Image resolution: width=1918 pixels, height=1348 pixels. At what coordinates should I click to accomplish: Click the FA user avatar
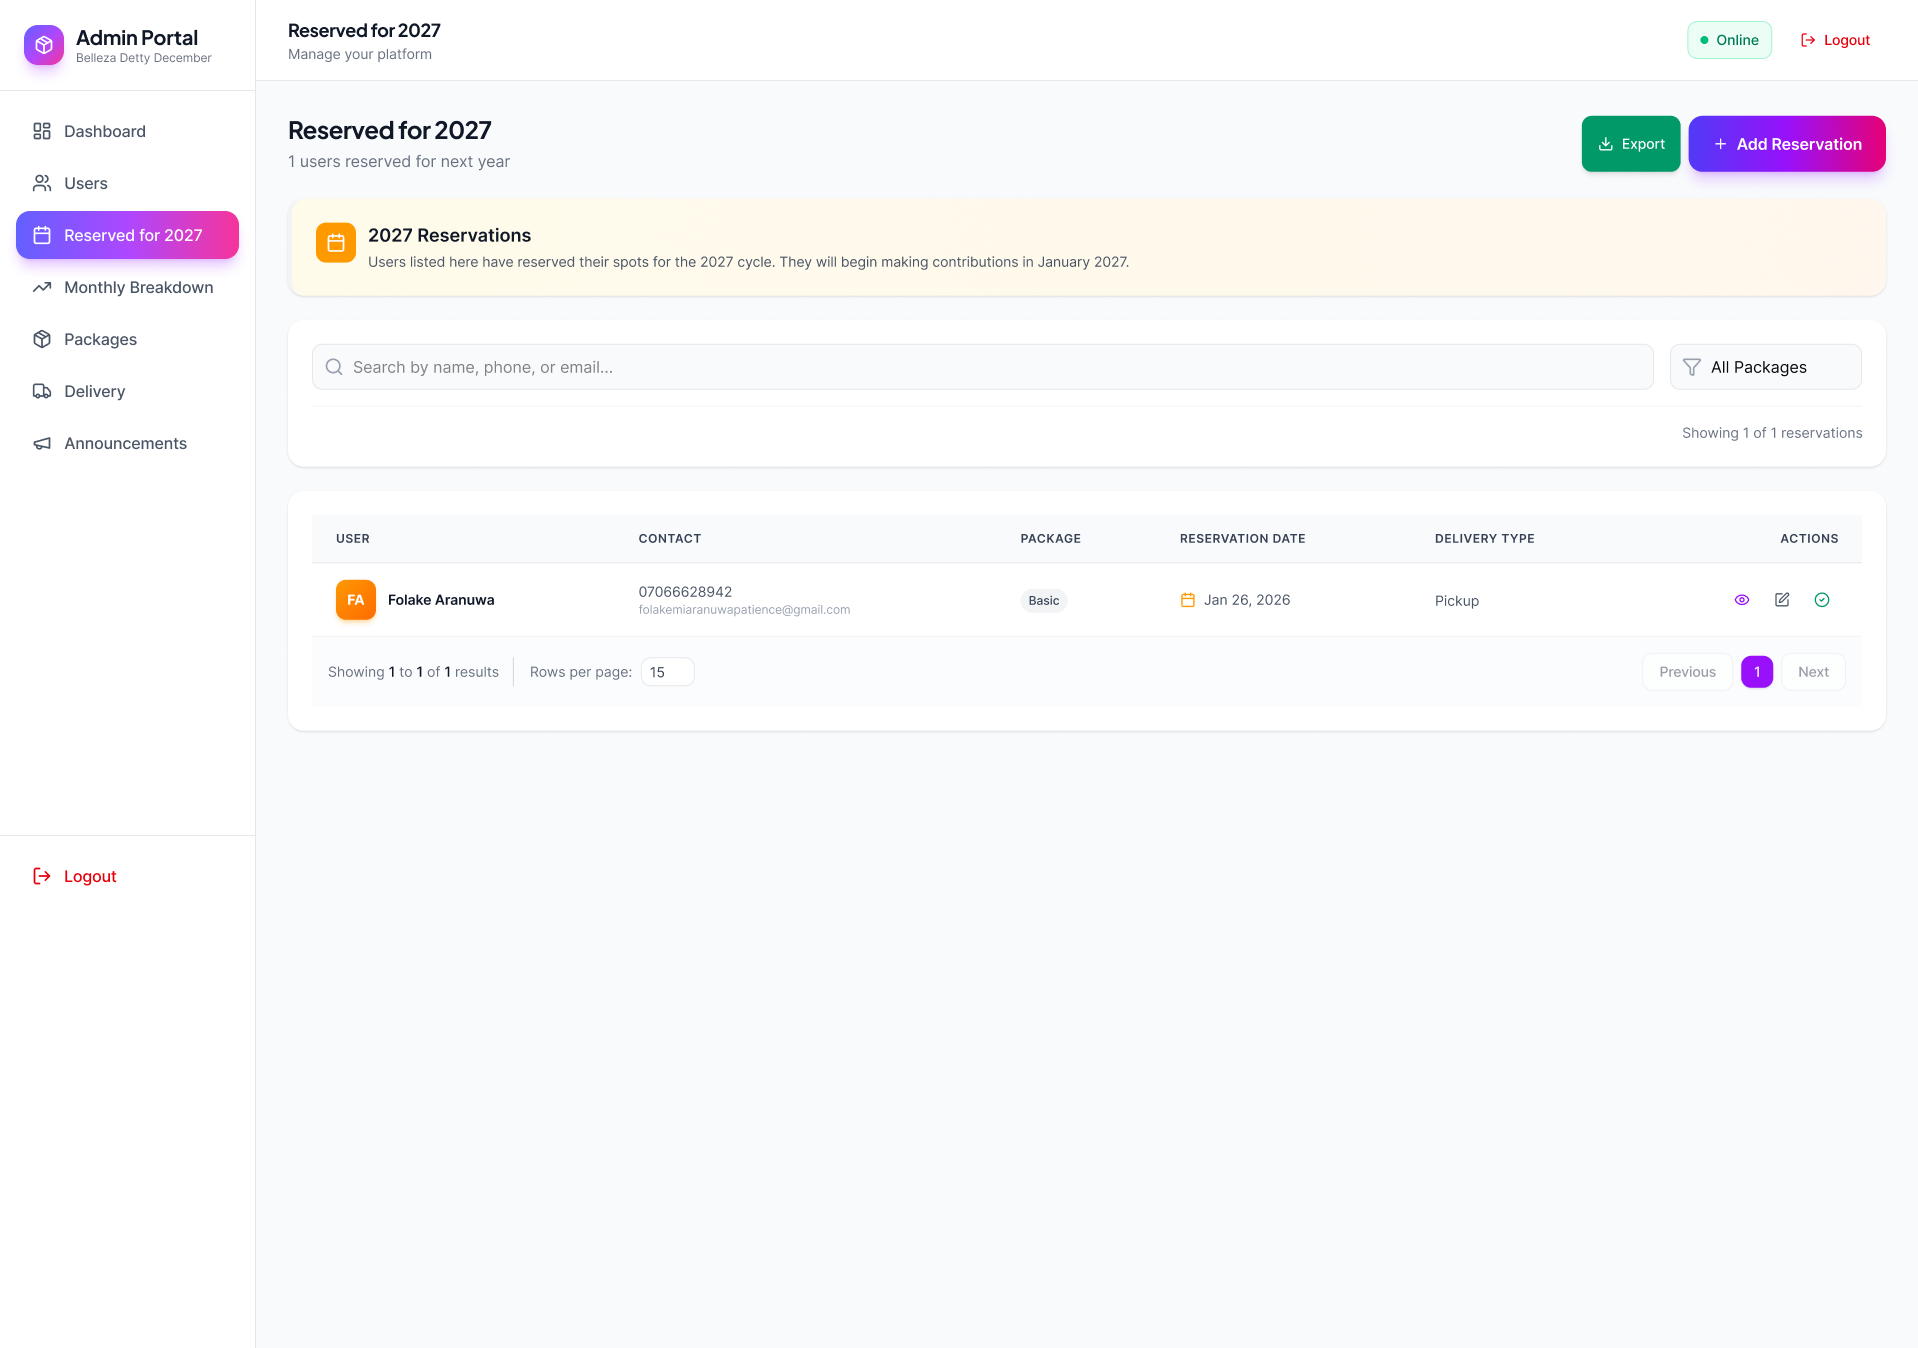point(356,600)
